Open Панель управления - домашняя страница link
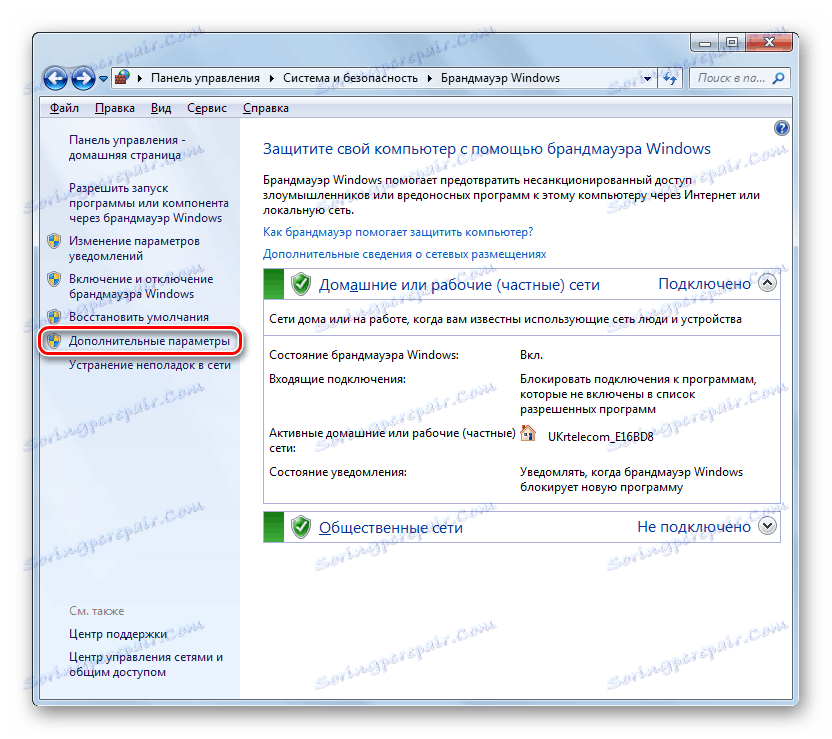The image size is (832, 739). pyautogui.click(x=127, y=147)
